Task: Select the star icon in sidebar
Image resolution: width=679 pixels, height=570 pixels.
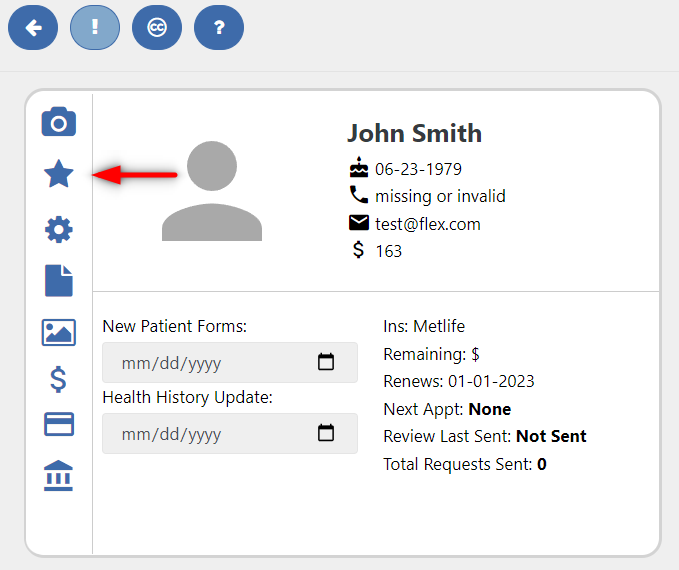Action: pos(58,174)
